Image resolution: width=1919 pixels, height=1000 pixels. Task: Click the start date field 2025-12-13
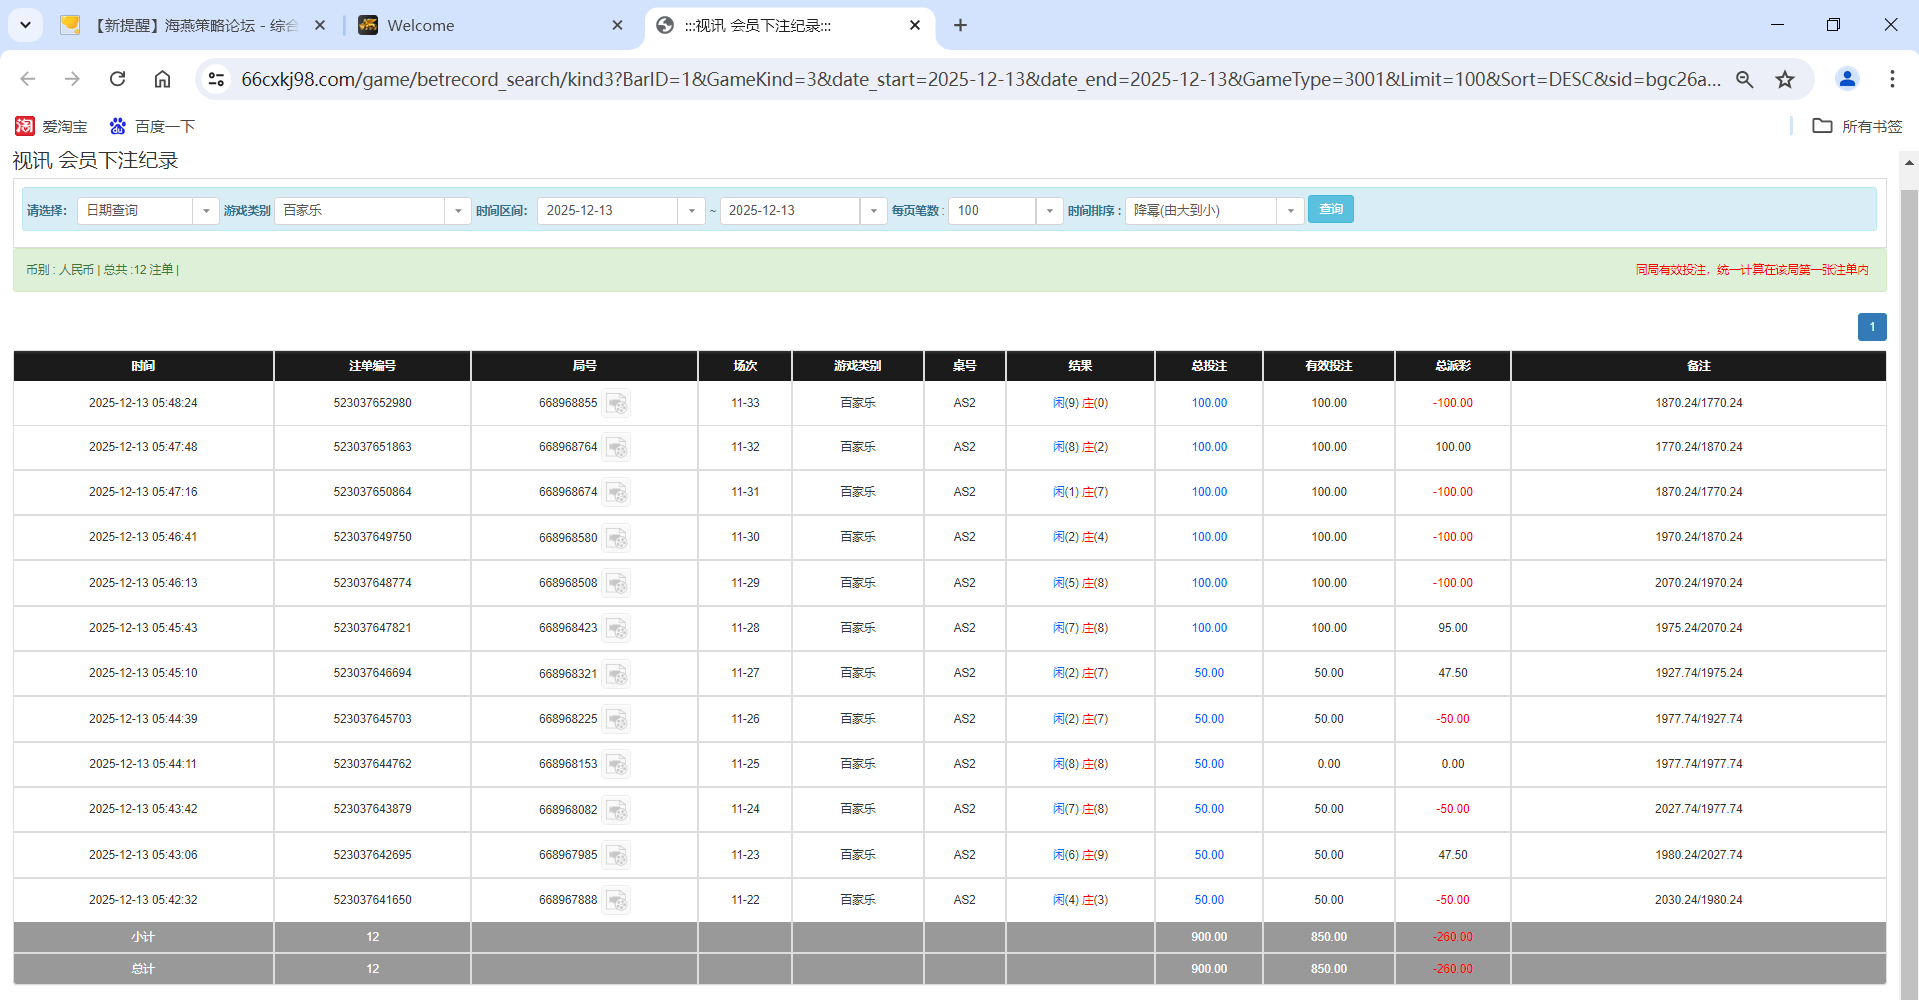coord(608,211)
